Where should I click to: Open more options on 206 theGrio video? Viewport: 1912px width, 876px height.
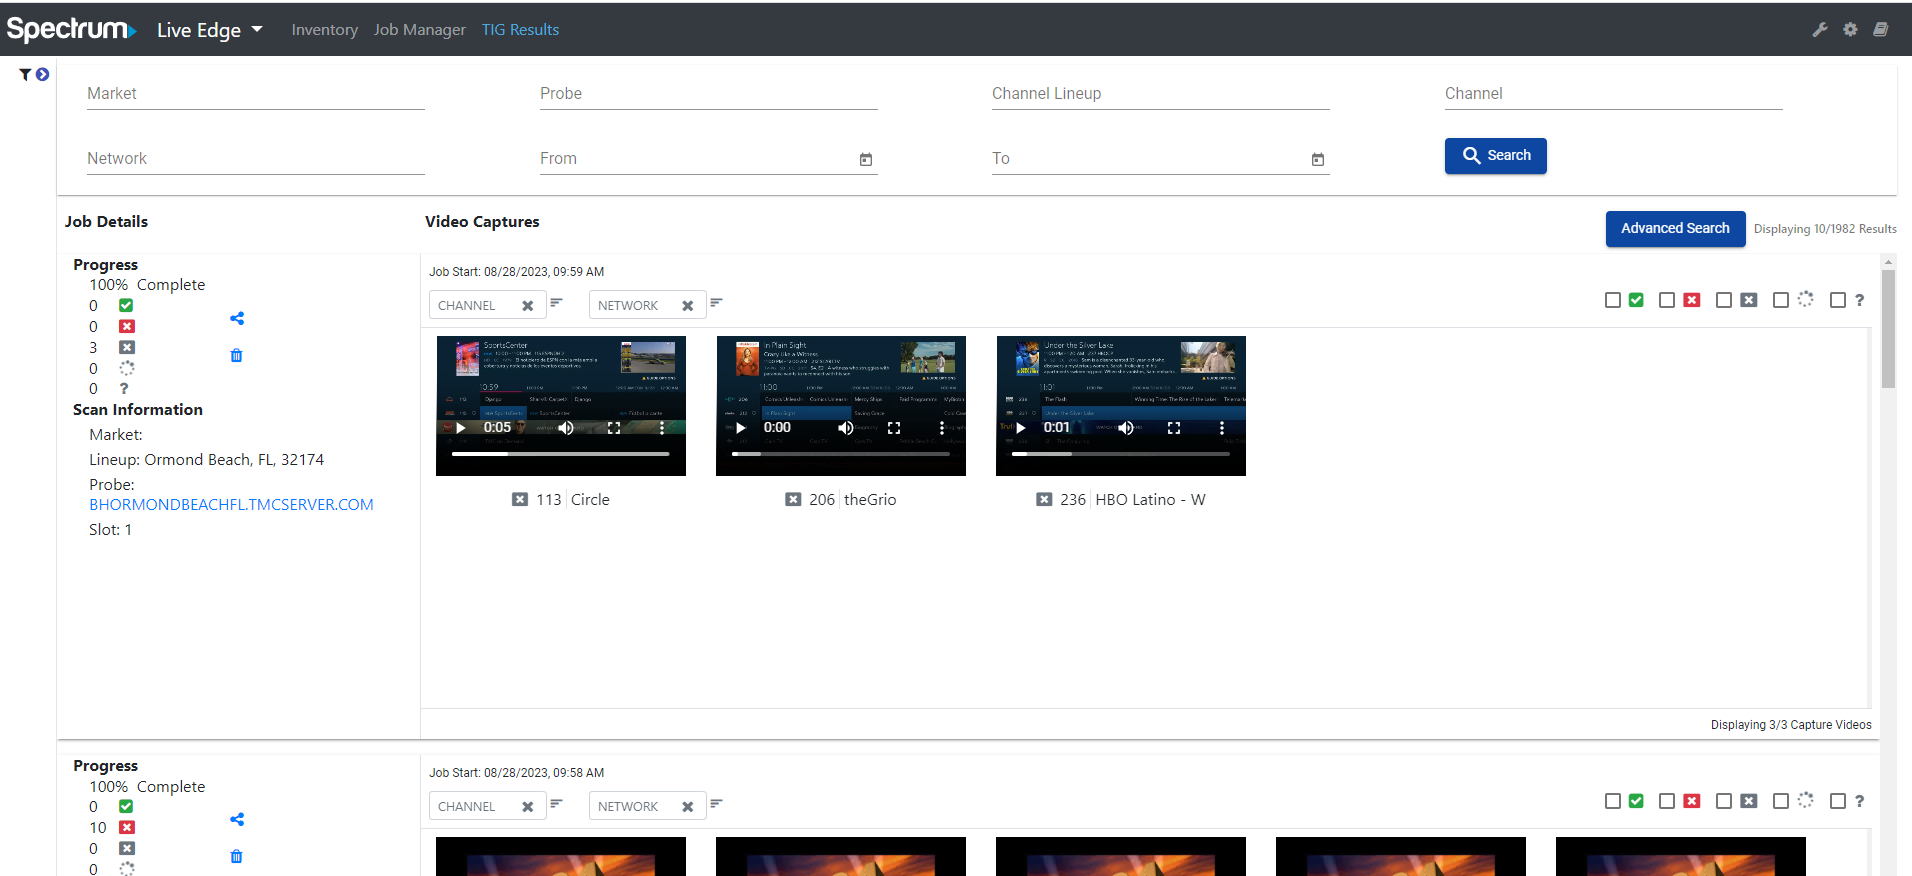(x=942, y=428)
